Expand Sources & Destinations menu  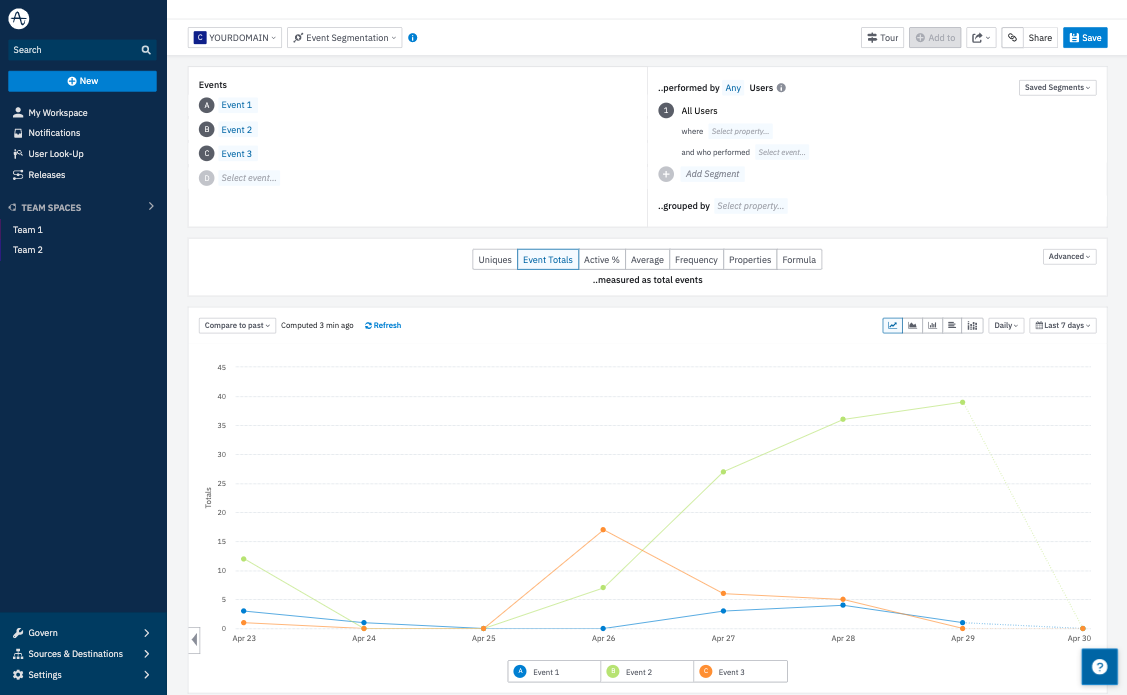(x=147, y=654)
